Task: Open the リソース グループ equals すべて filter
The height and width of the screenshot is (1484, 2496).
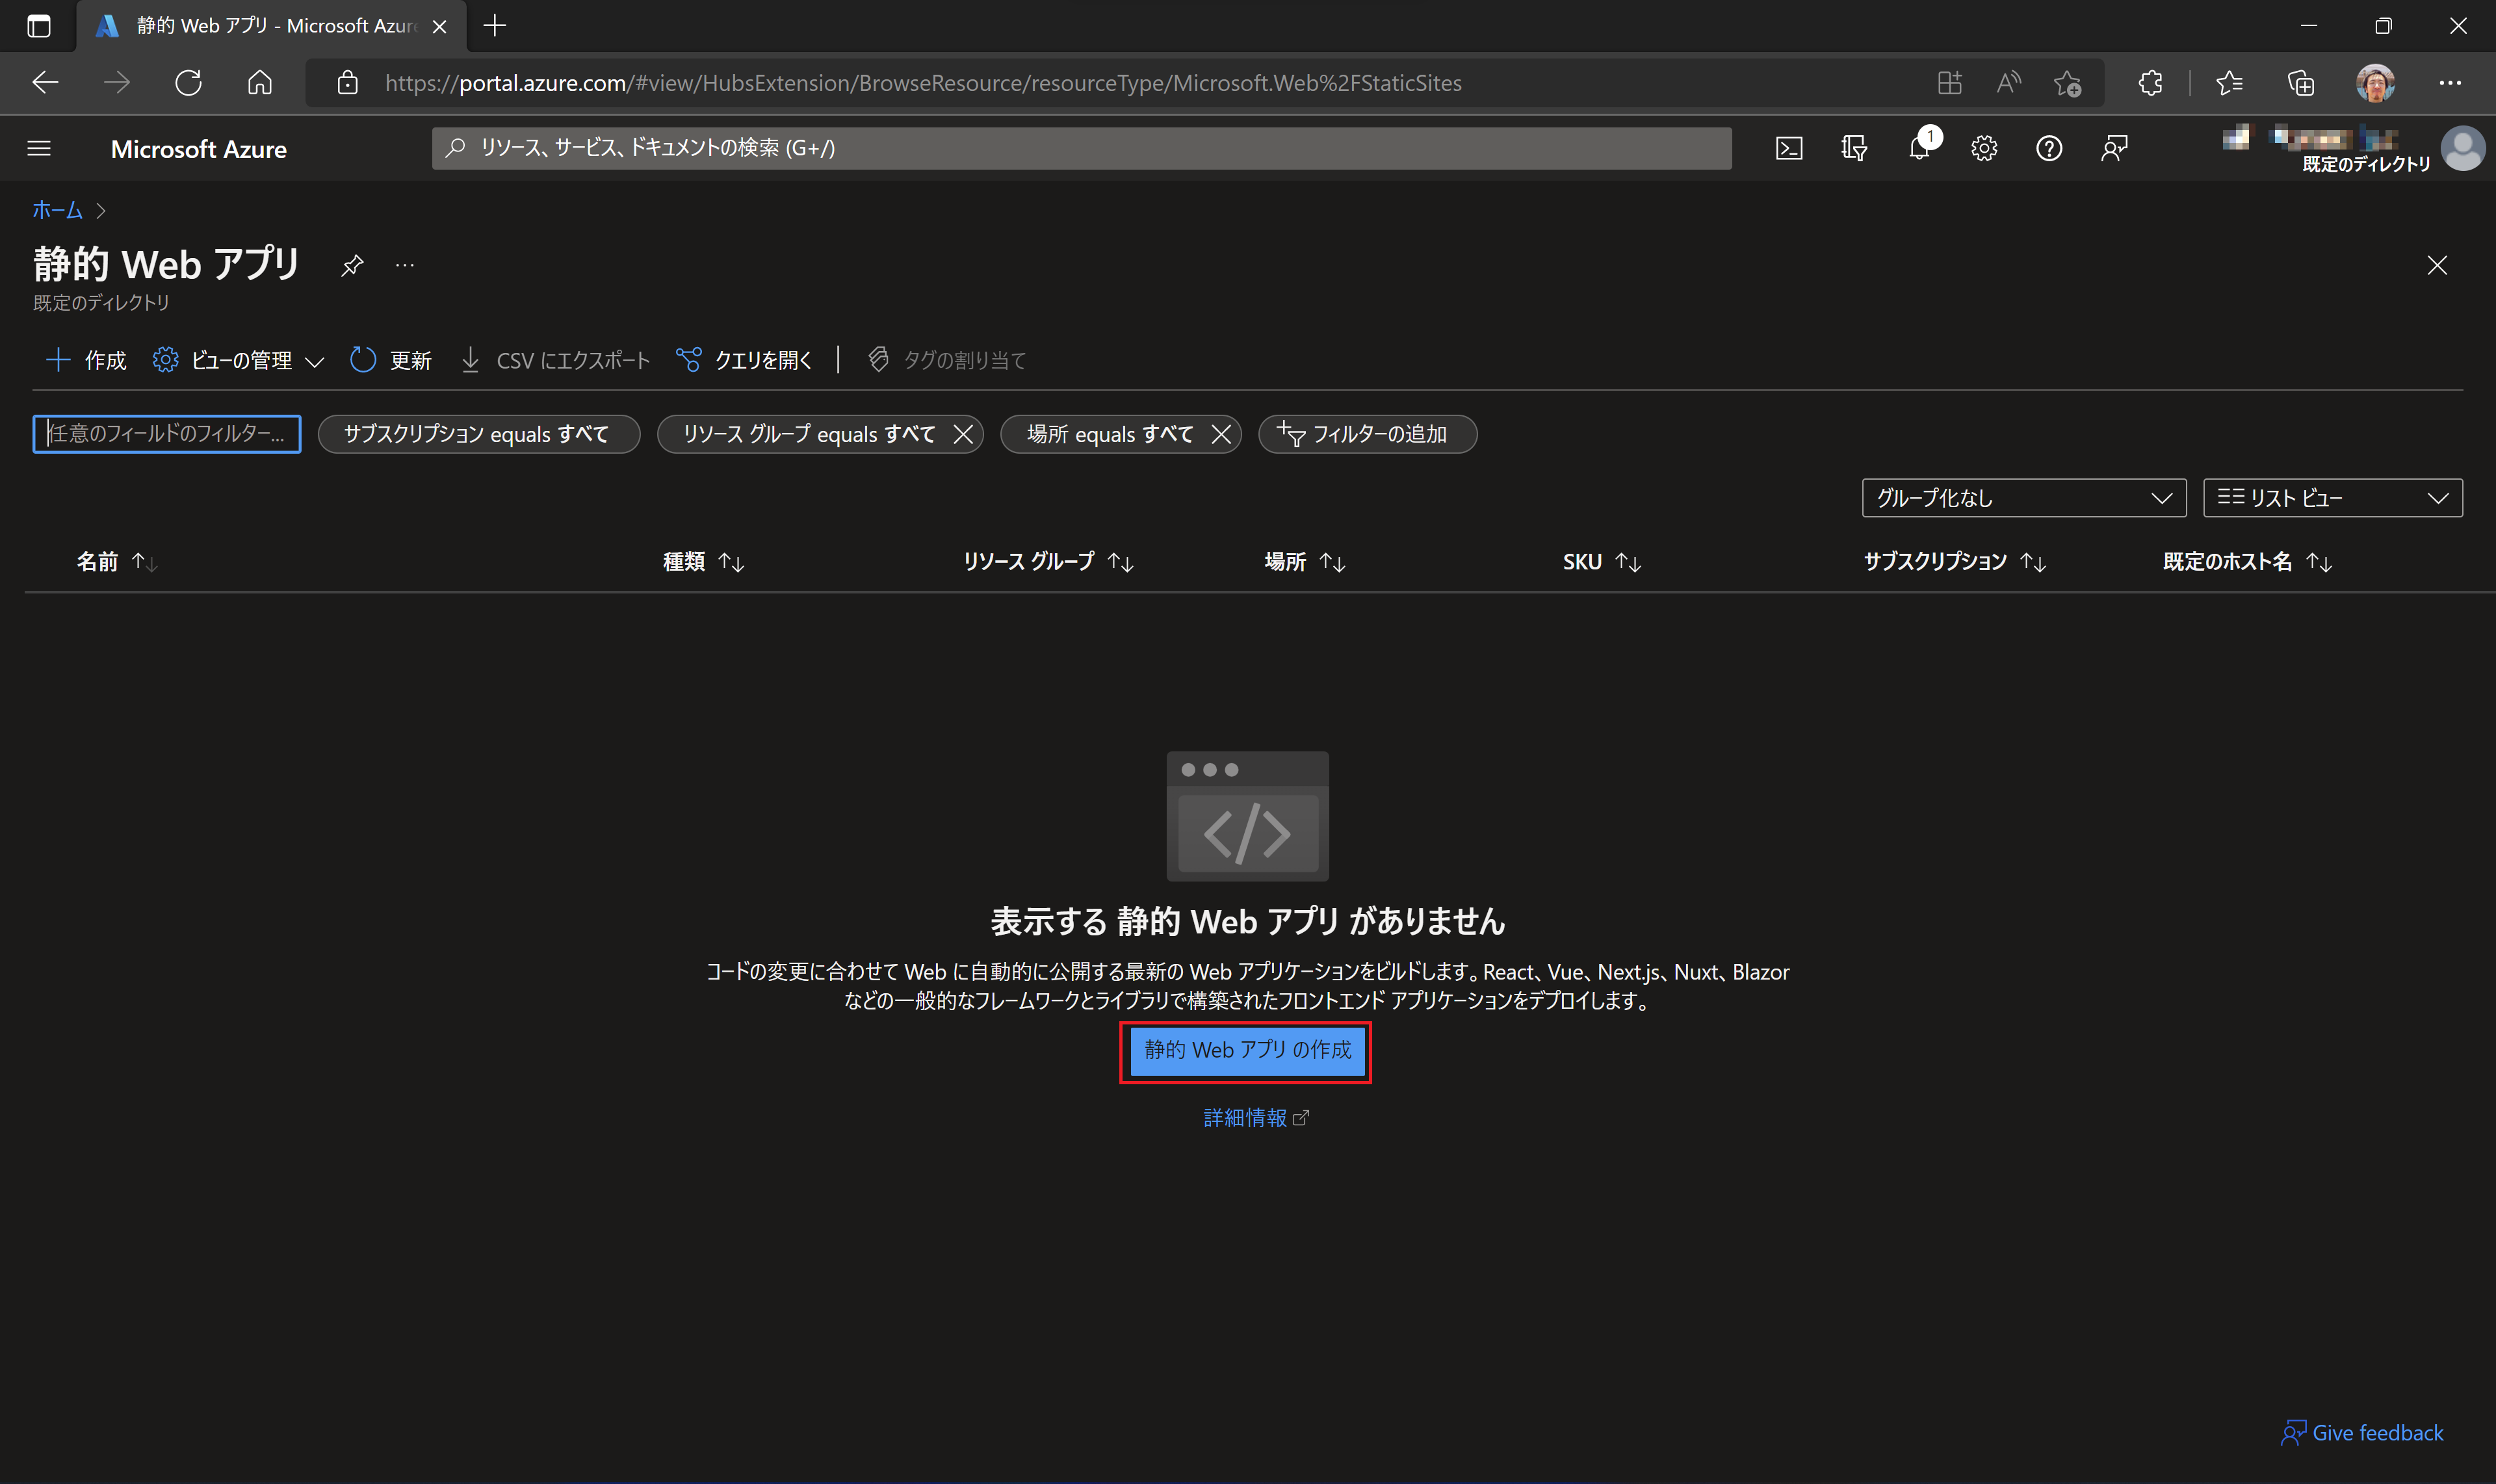Action: (808, 434)
